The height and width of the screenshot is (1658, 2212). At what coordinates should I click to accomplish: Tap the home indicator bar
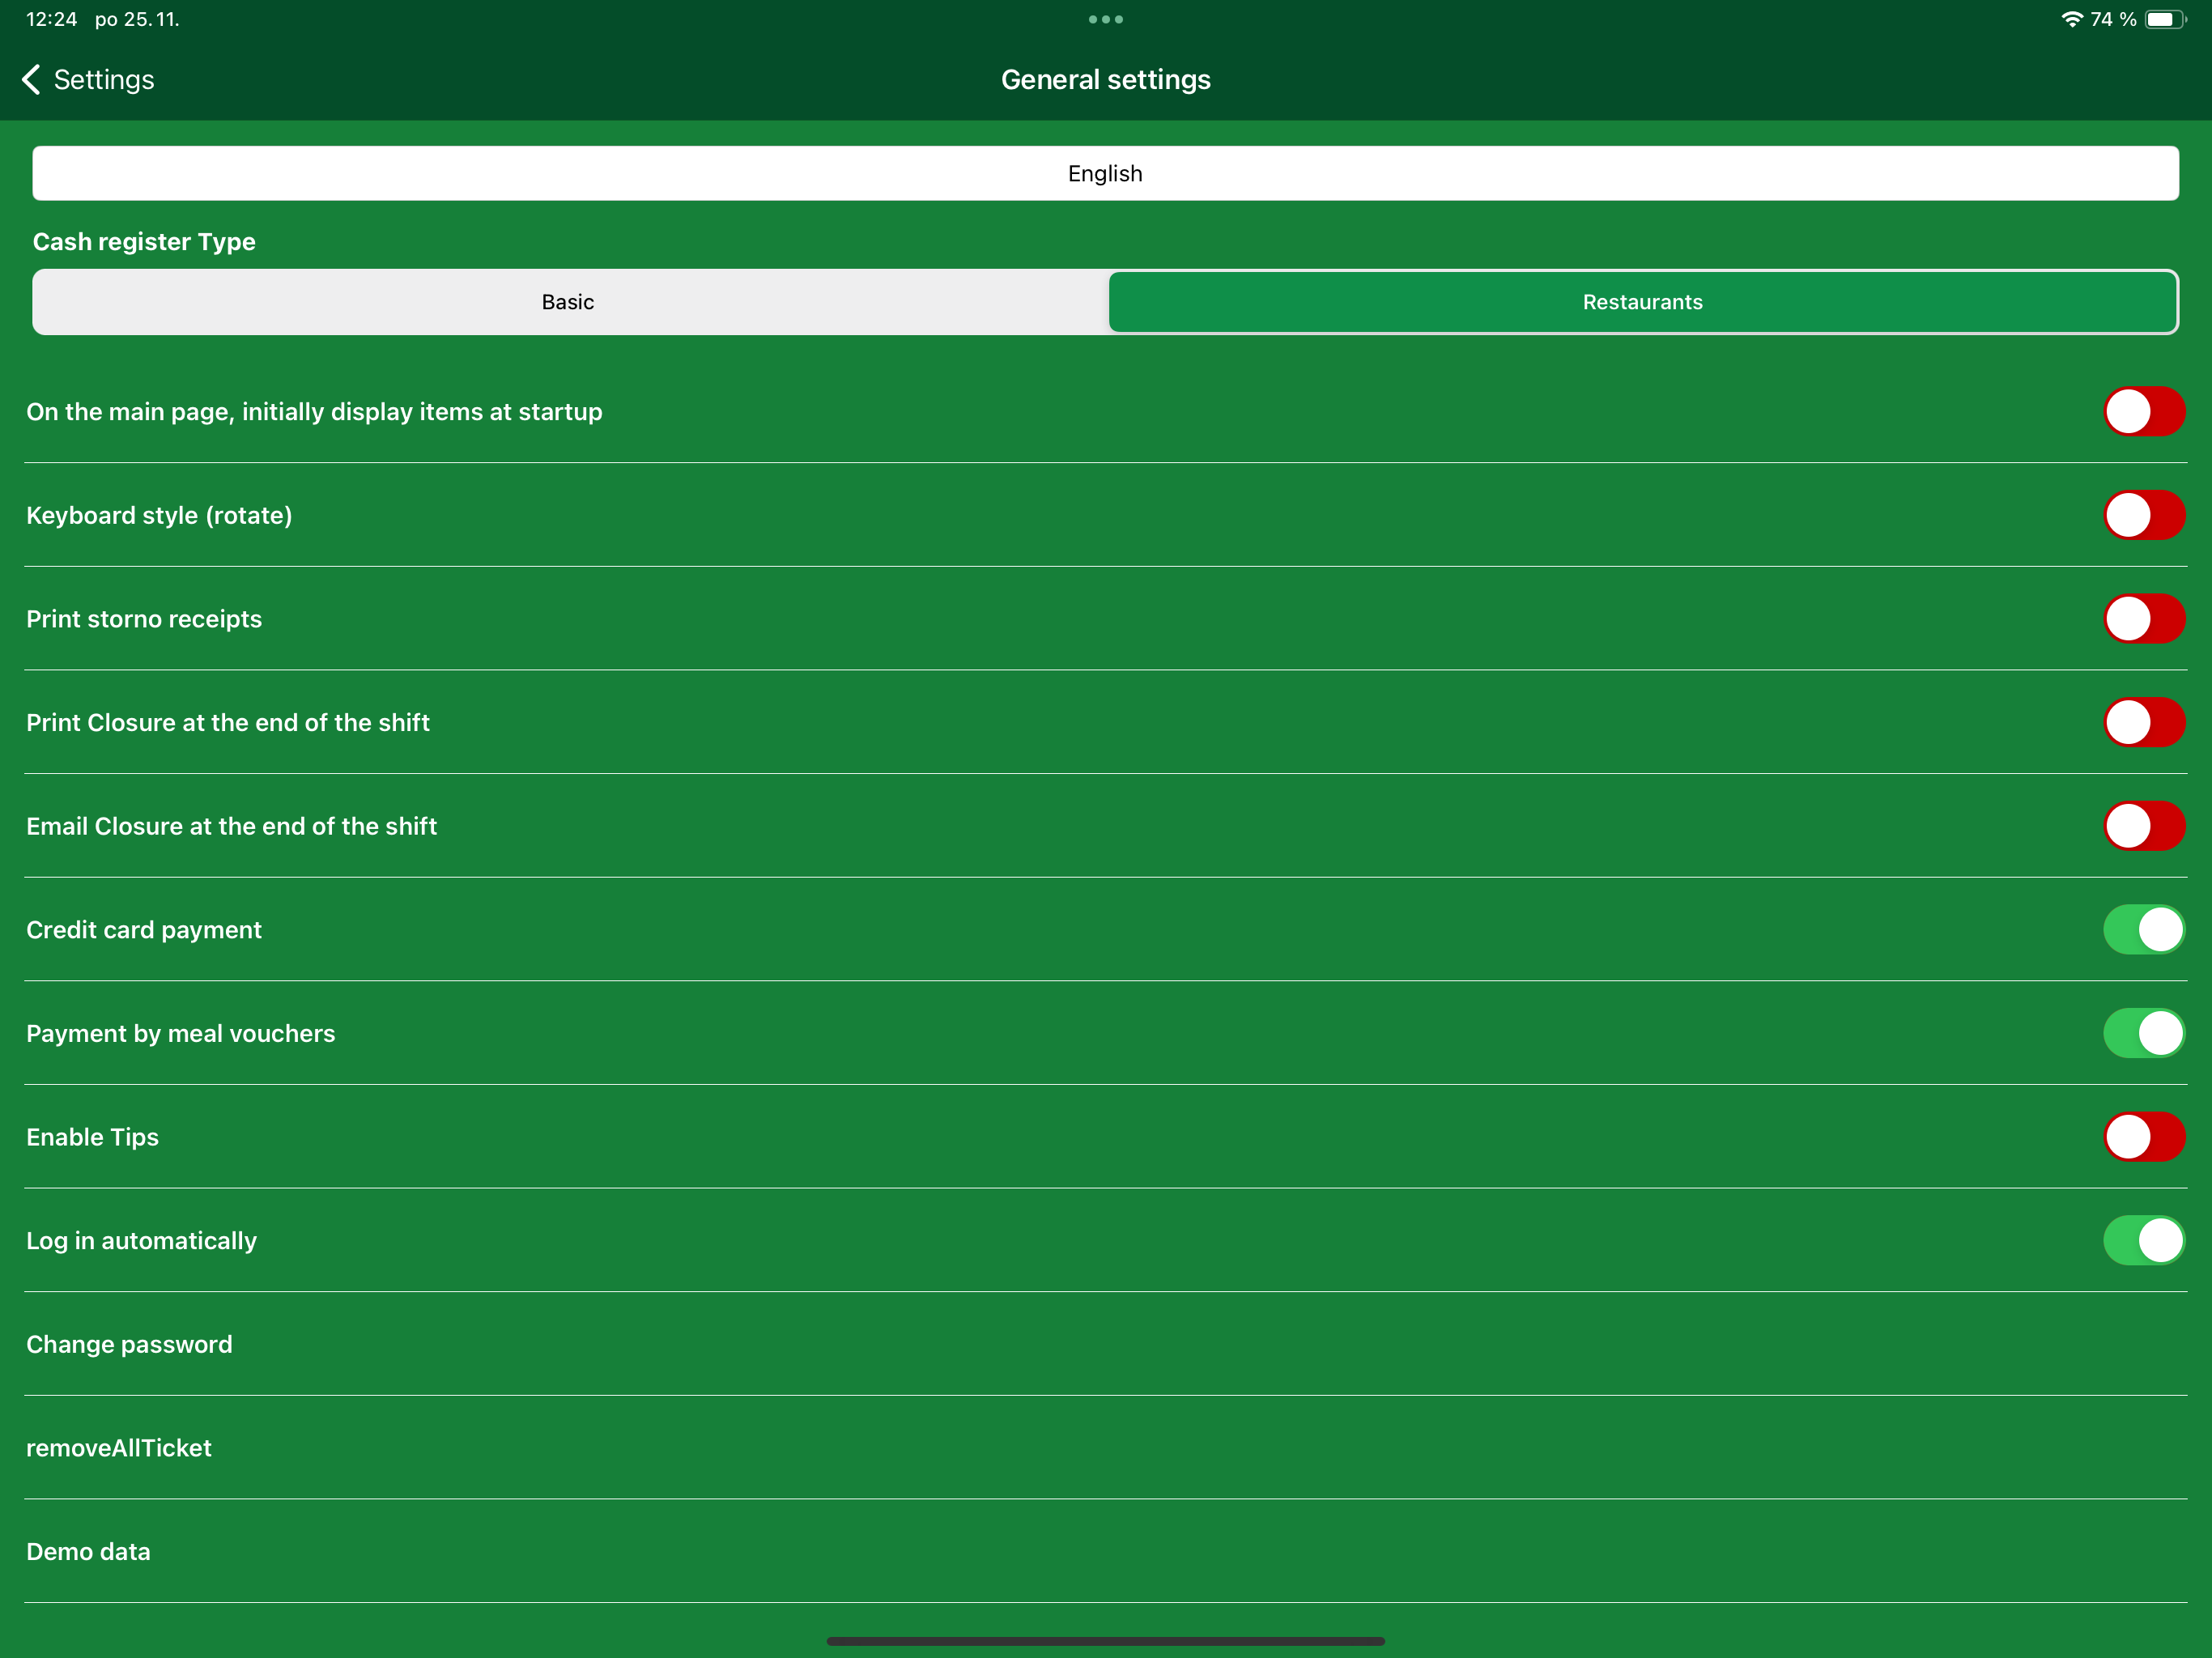click(x=1106, y=1640)
